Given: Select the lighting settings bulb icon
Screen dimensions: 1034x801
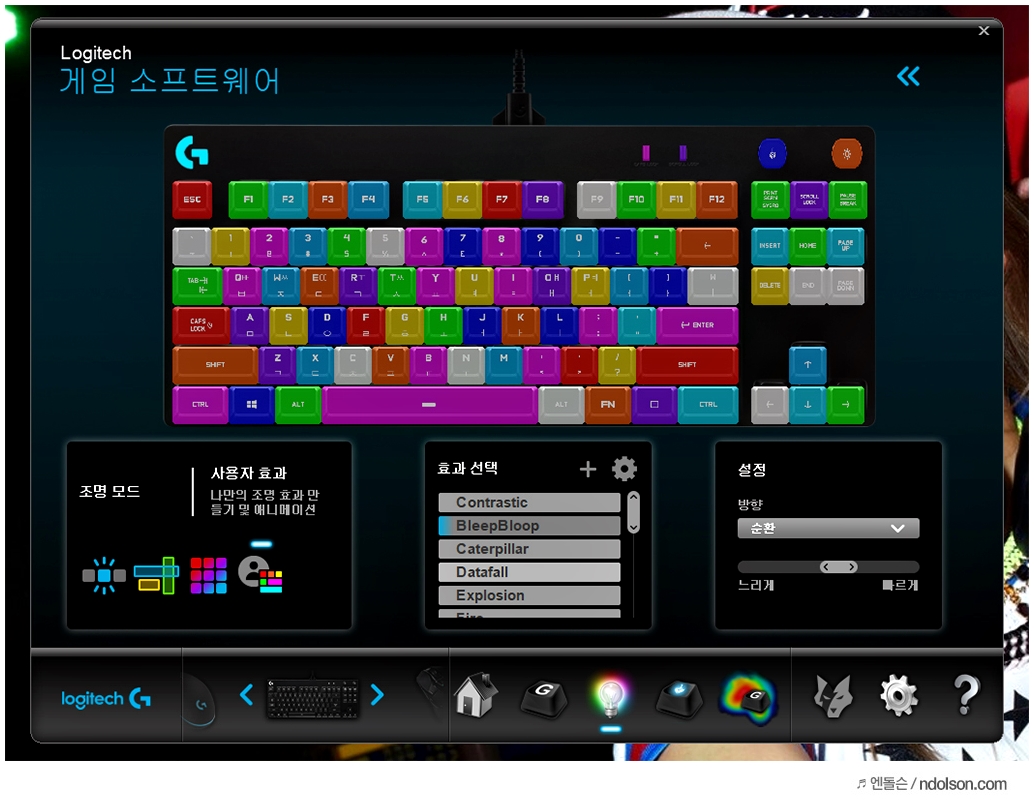Looking at the screenshot, I should [x=611, y=697].
